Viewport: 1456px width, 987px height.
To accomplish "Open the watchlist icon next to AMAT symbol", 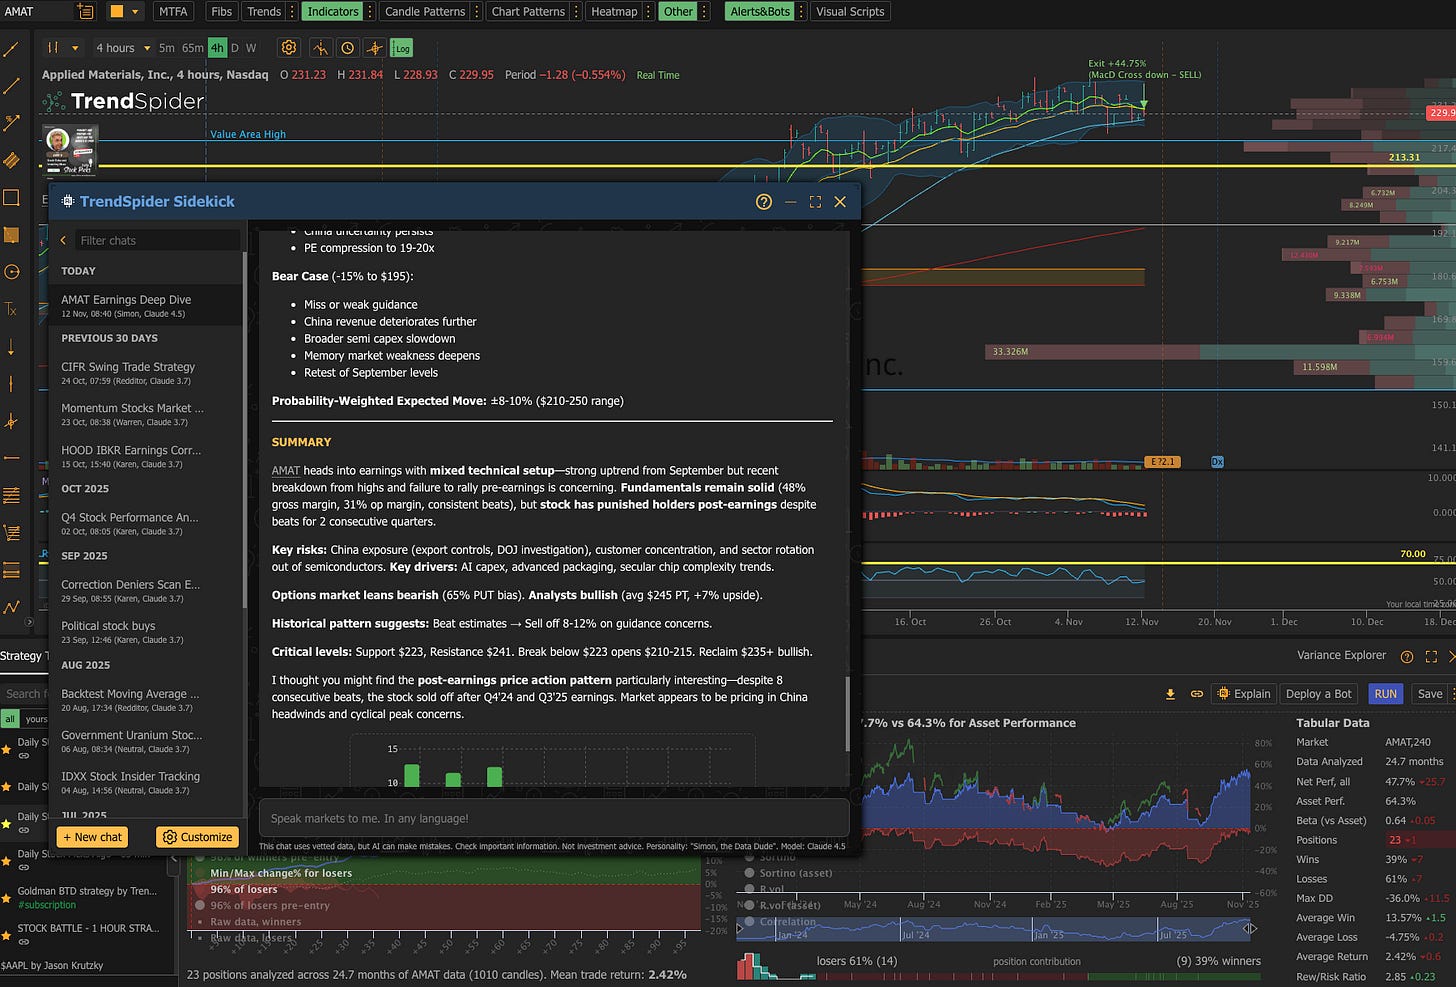I will click(x=85, y=12).
